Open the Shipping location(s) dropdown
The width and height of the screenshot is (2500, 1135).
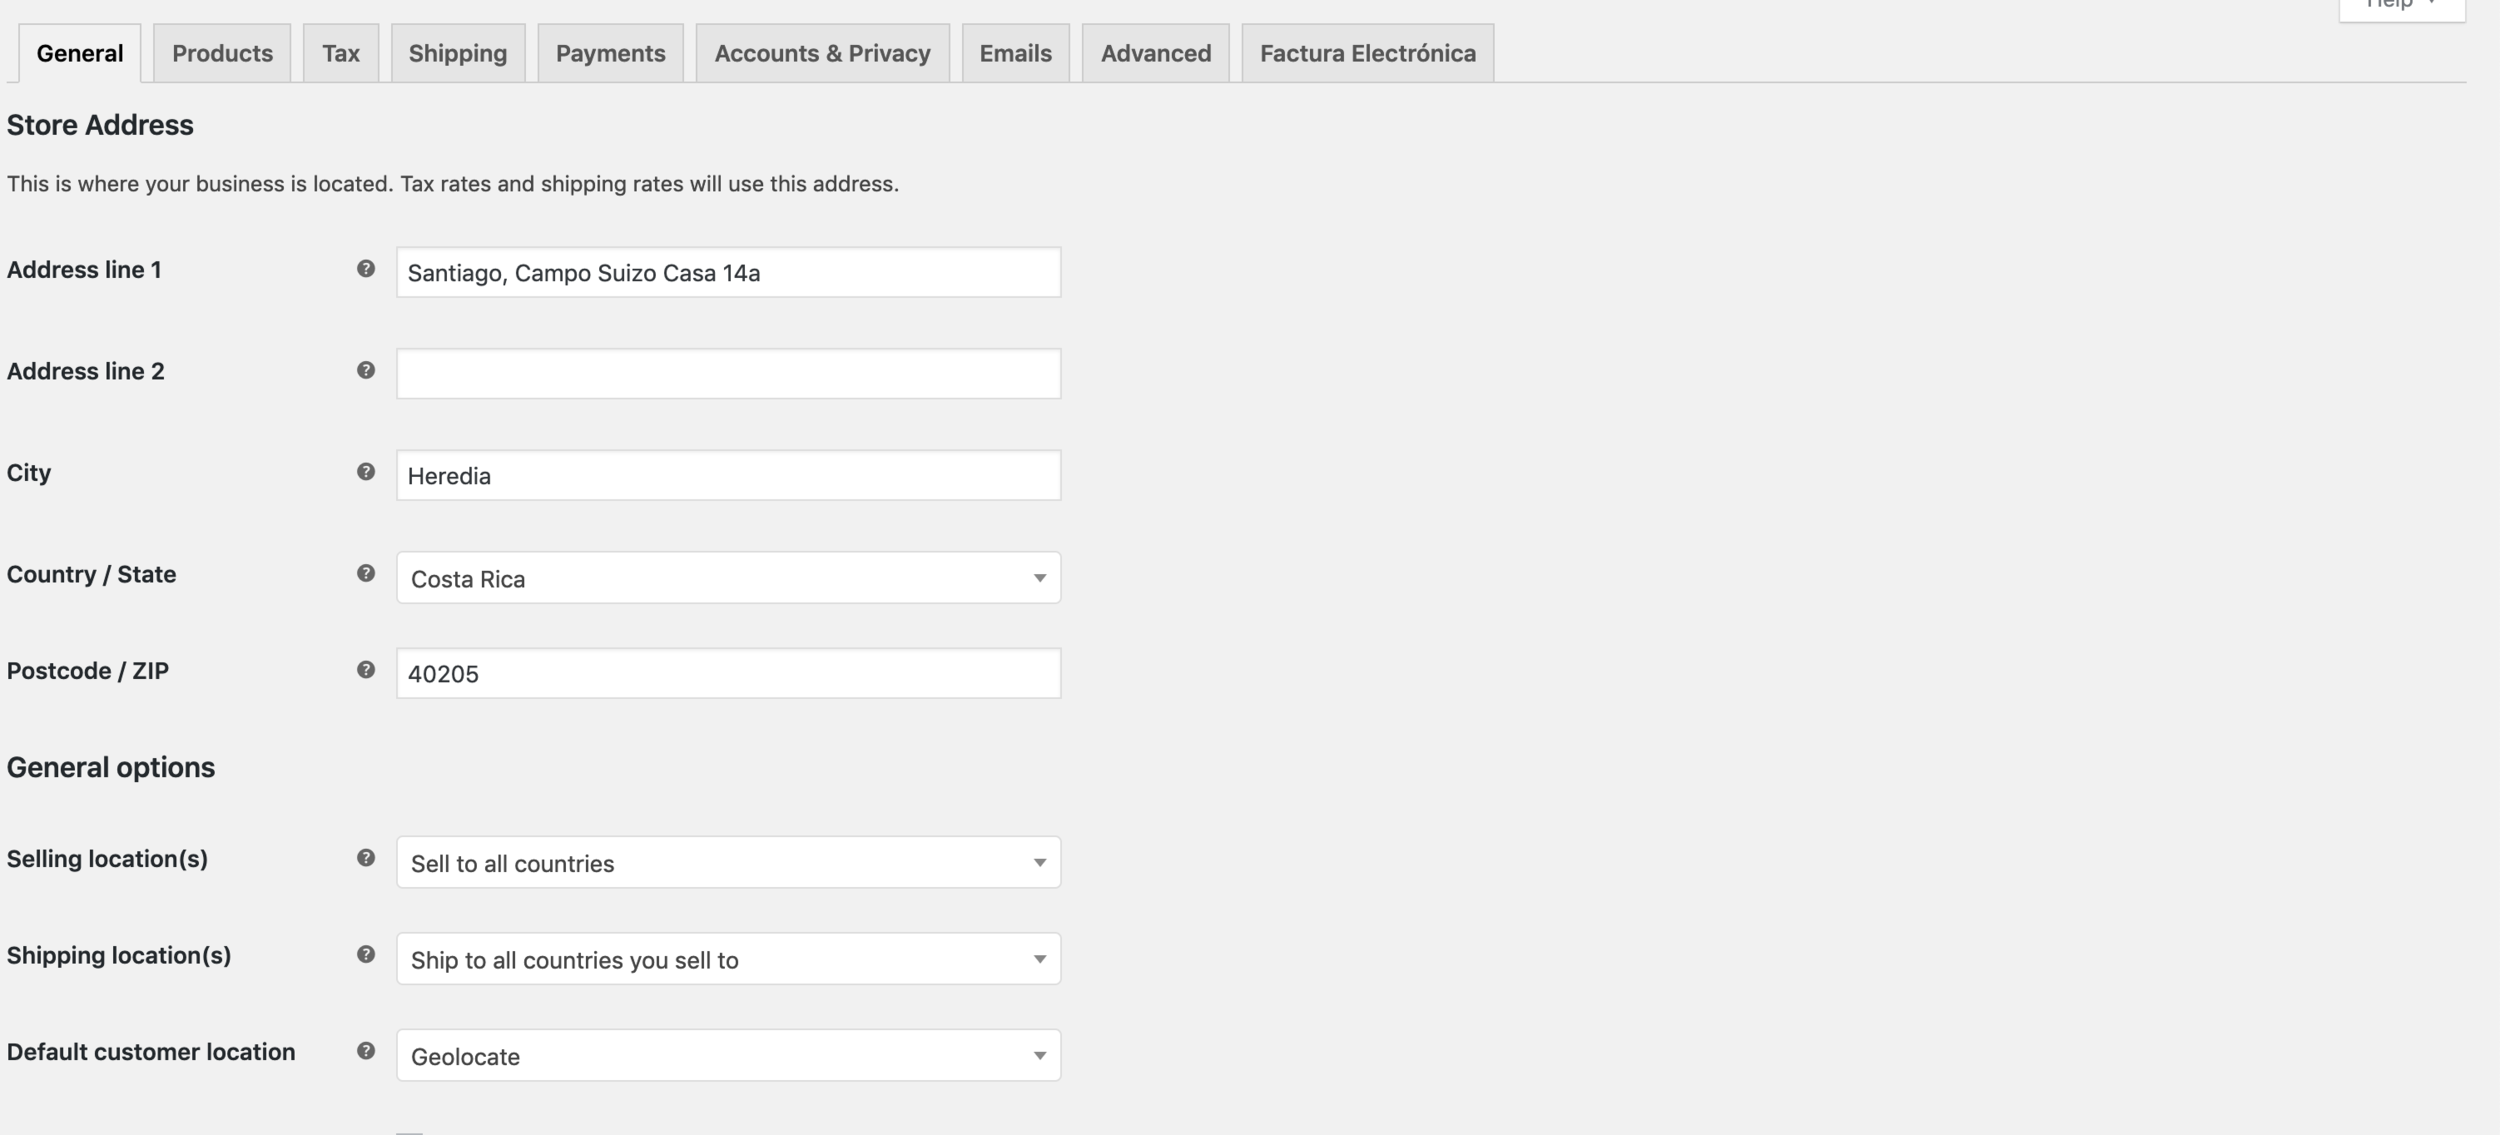click(728, 959)
